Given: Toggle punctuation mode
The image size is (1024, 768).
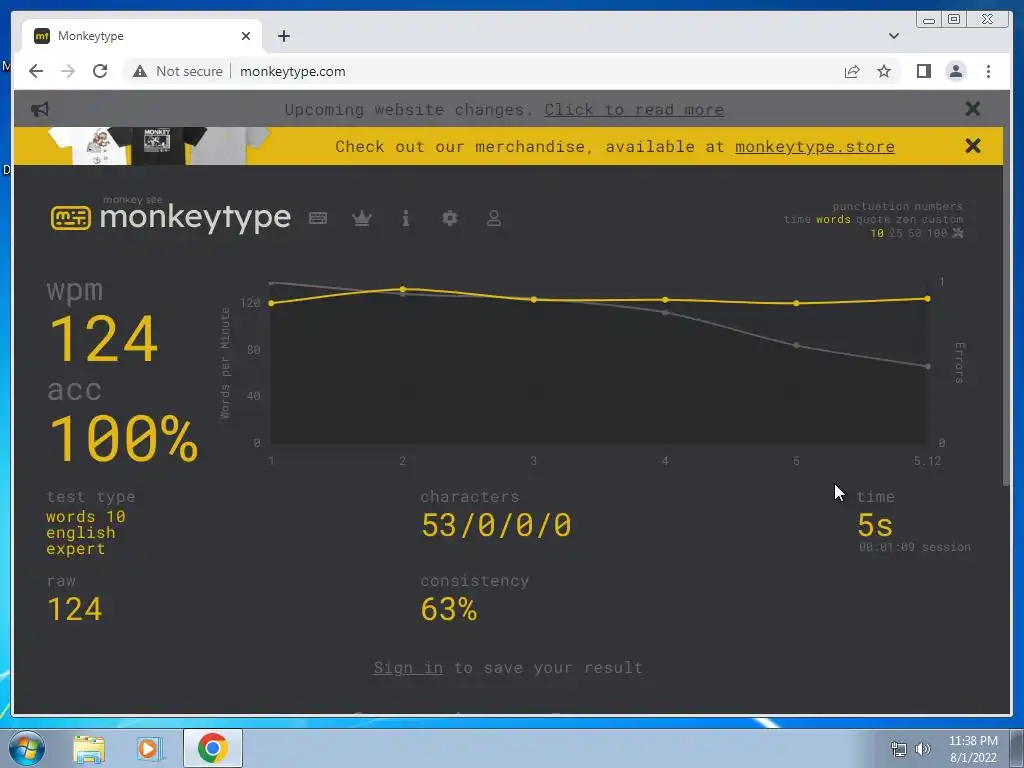Looking at the screenshot, I should tap(869, 206).
